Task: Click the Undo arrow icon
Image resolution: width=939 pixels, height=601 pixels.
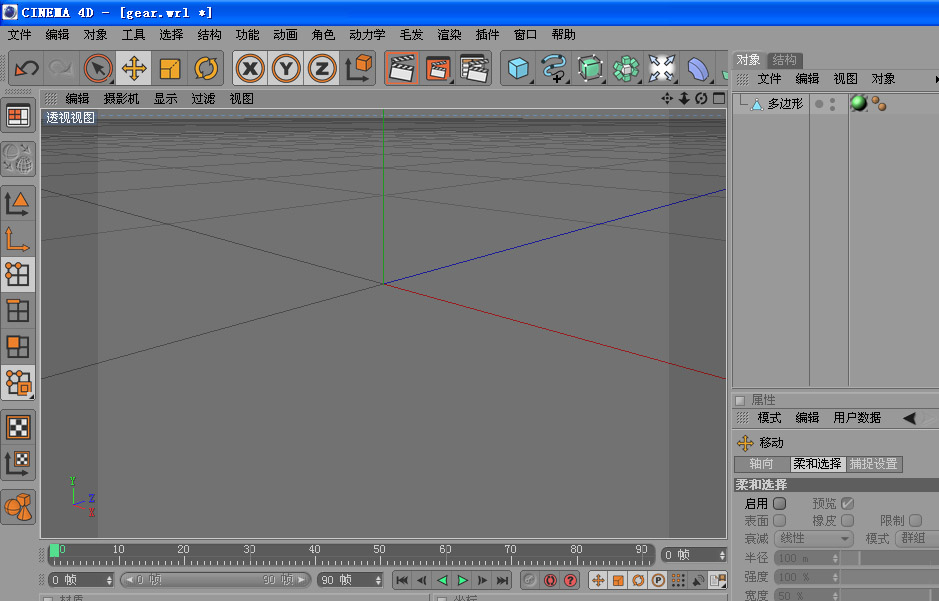Action: pos(26,68)
